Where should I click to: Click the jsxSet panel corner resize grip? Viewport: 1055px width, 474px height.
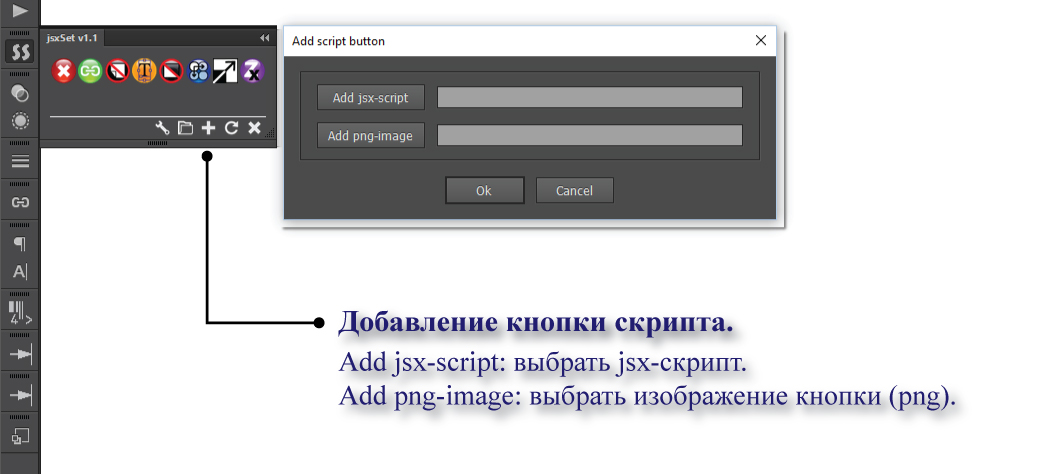pyautogui.click(x=270, y=135)
